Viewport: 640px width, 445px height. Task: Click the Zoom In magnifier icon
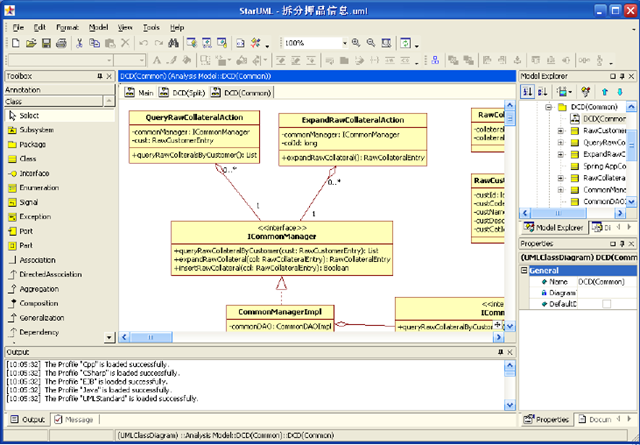tap(356, 43)
